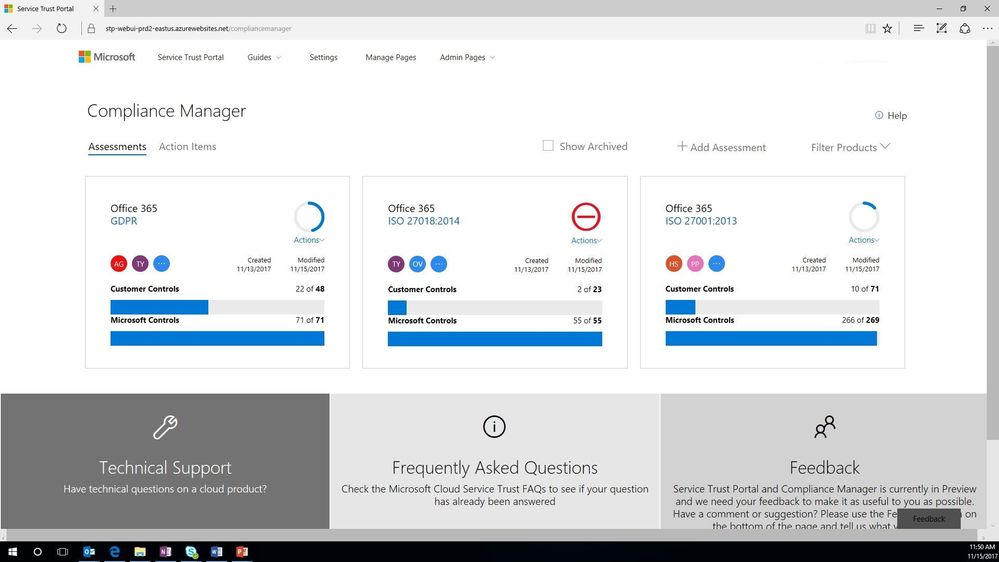Click GDPR Customer Controls progress bar
This screenshot has width=999, height=562.
217,307
